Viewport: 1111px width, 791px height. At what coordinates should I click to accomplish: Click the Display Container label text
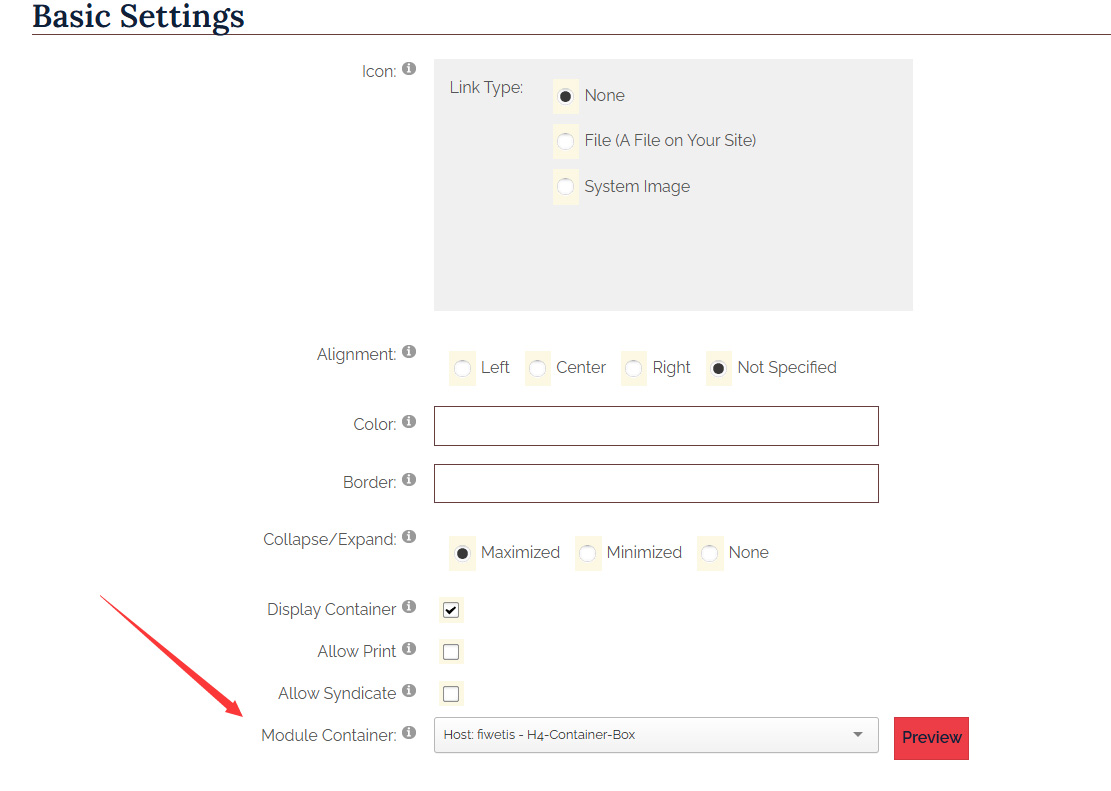(332, 610)
